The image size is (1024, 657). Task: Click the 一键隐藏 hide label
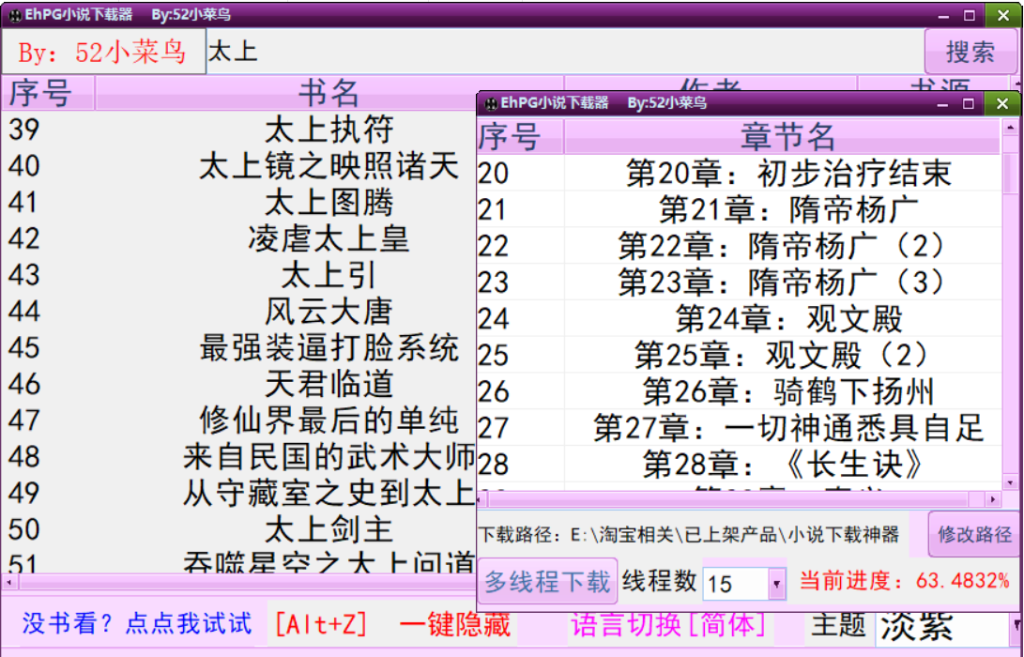point(455,625)
